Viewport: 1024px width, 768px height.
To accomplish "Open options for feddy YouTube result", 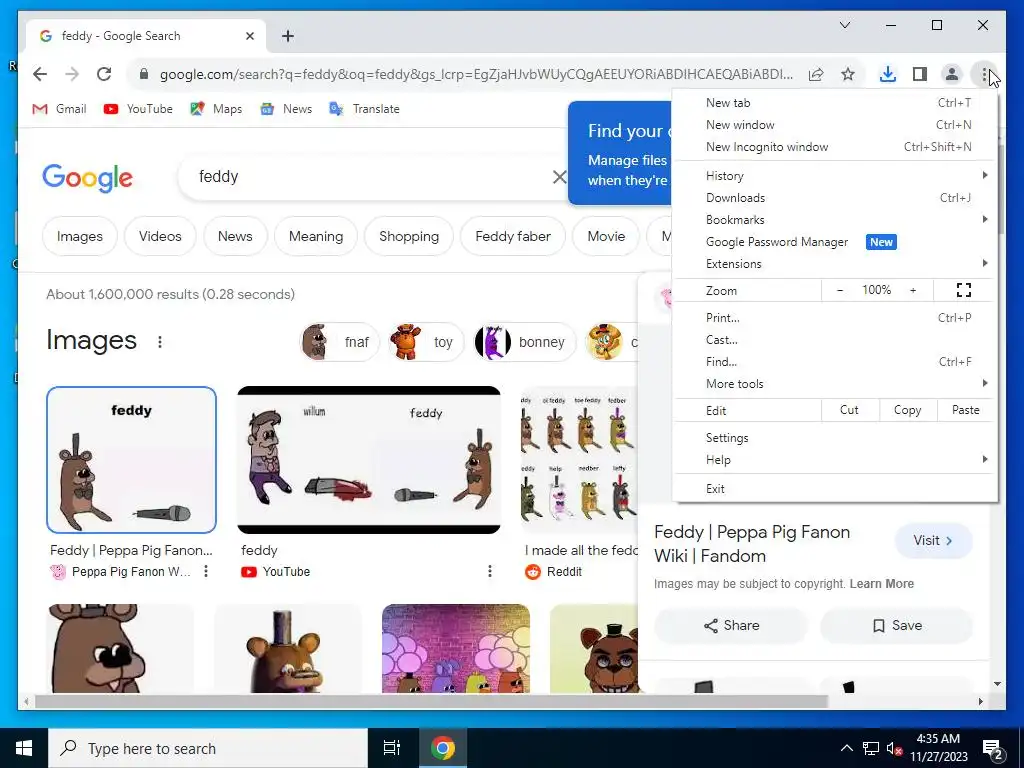I will (x=490, y=571).
